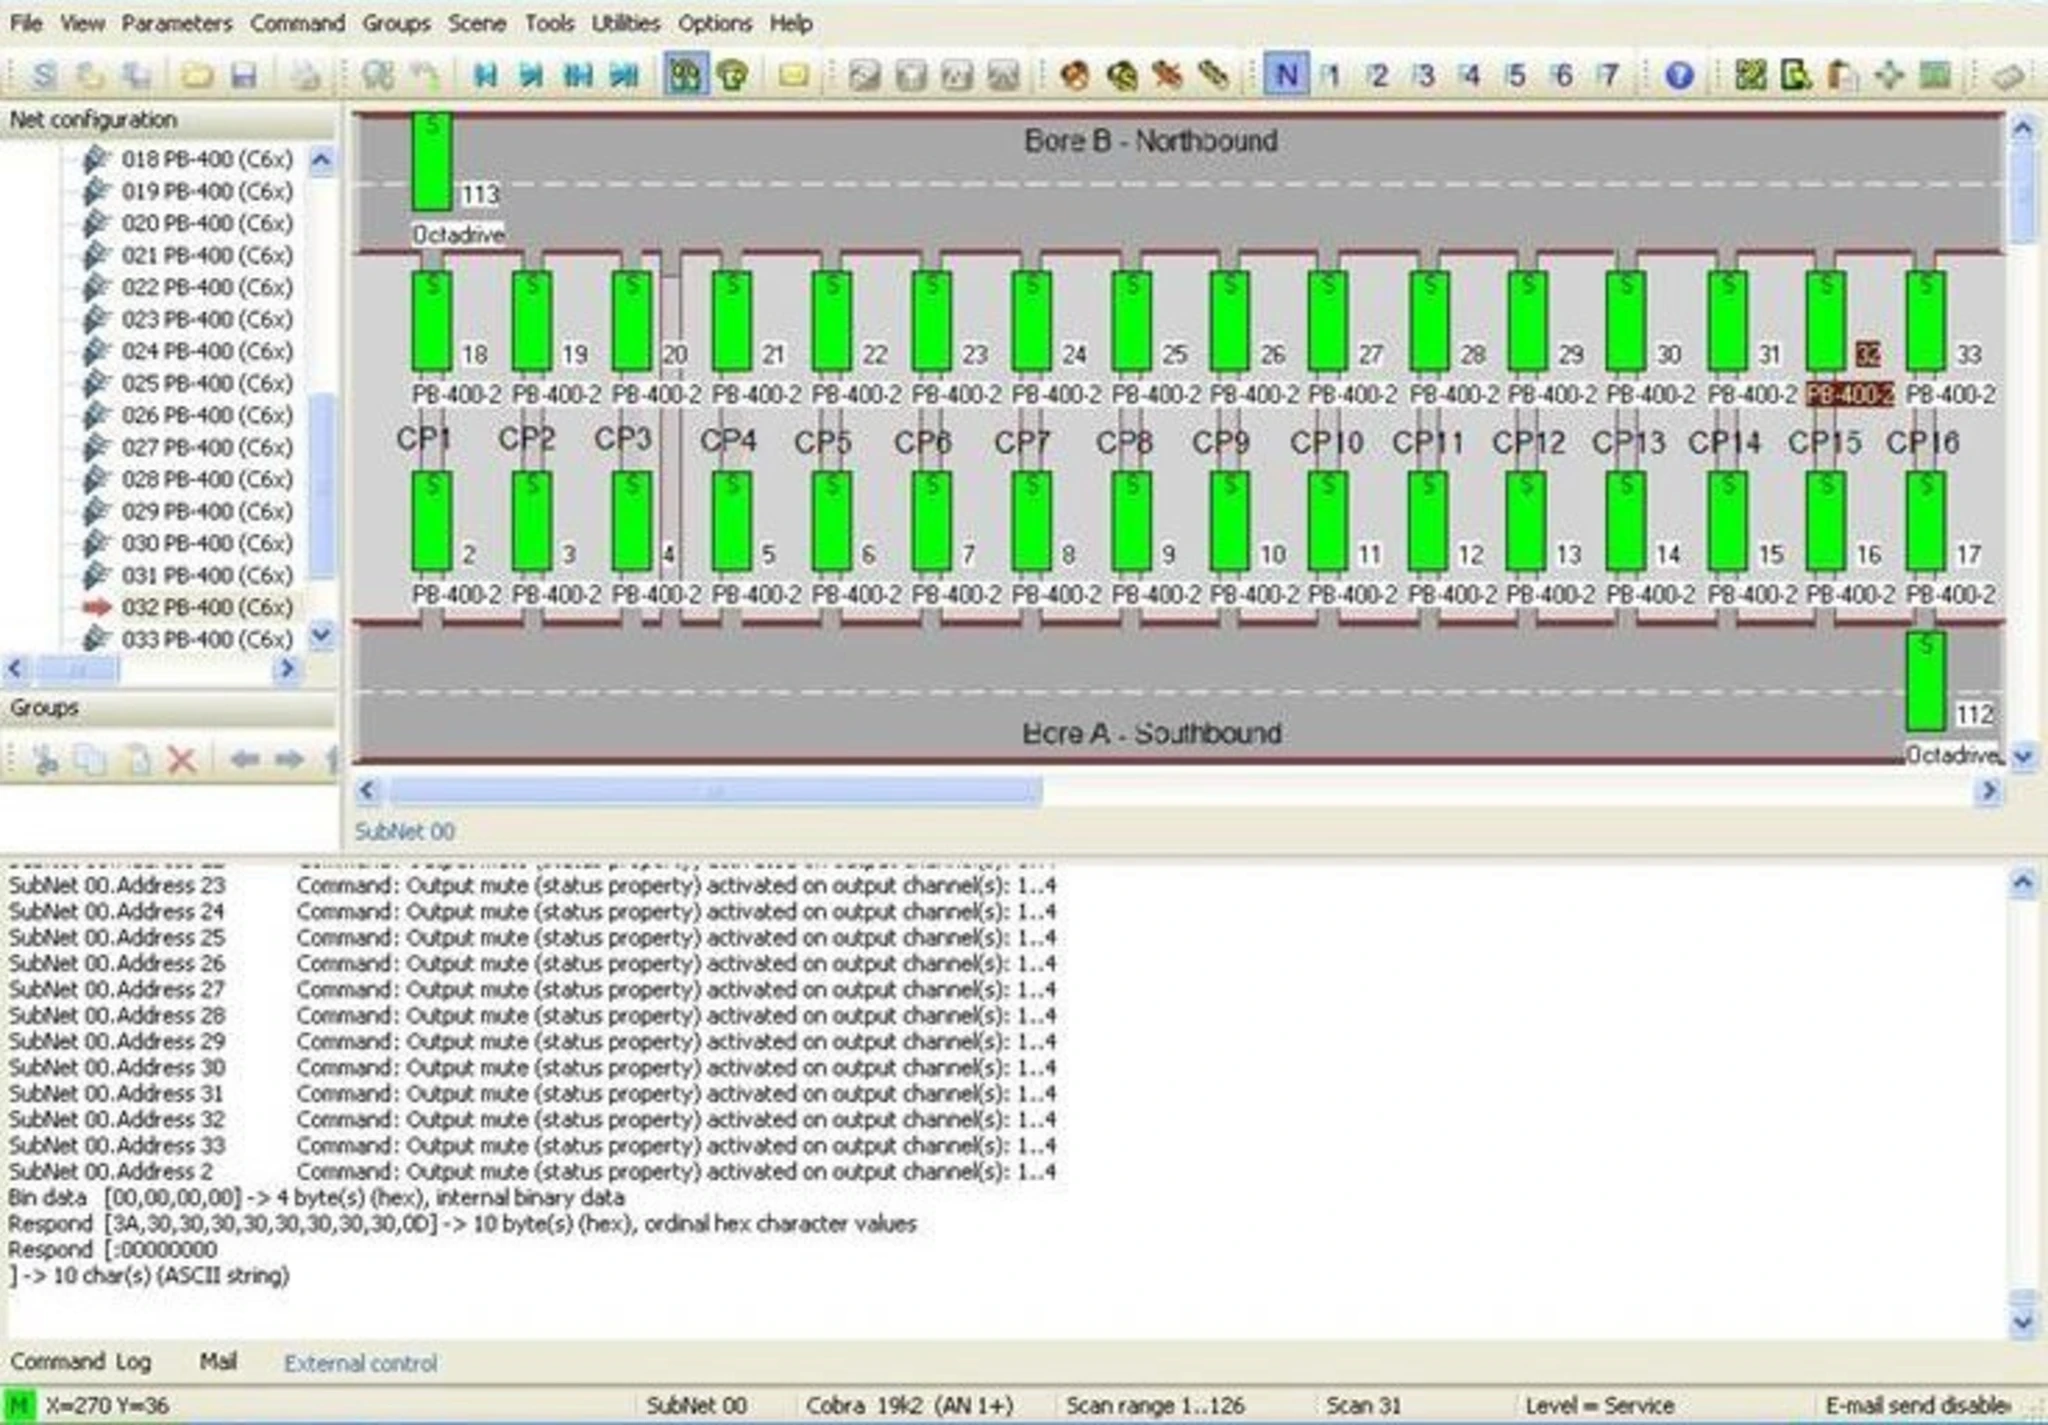The image size is (2048, 1425).
Task: Open the search (binoculars) tool
Action: click(x=379, y=76)
